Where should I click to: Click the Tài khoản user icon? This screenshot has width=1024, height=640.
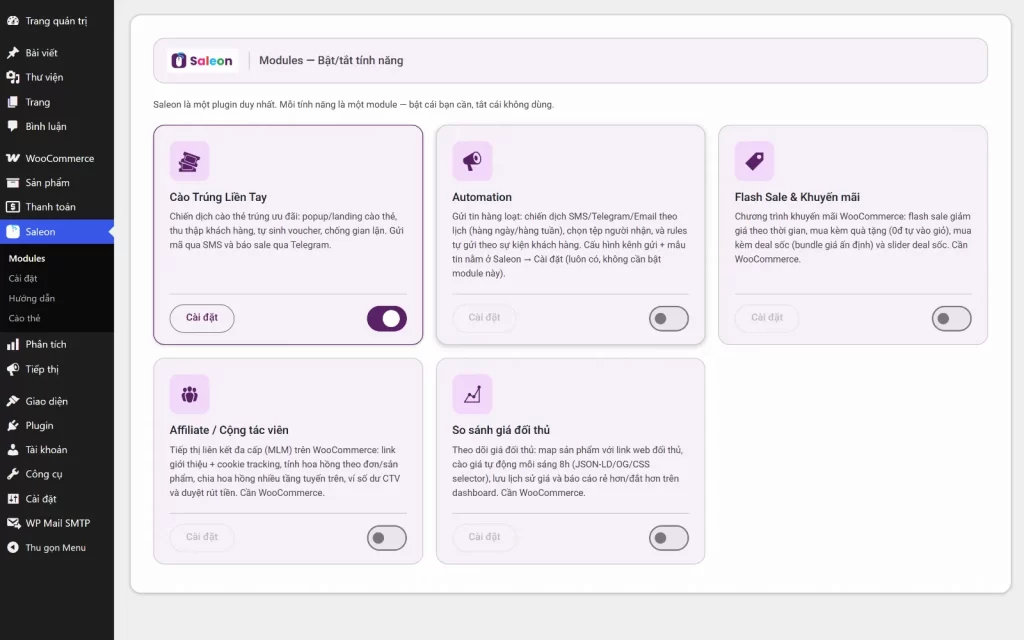click(13, 450)
